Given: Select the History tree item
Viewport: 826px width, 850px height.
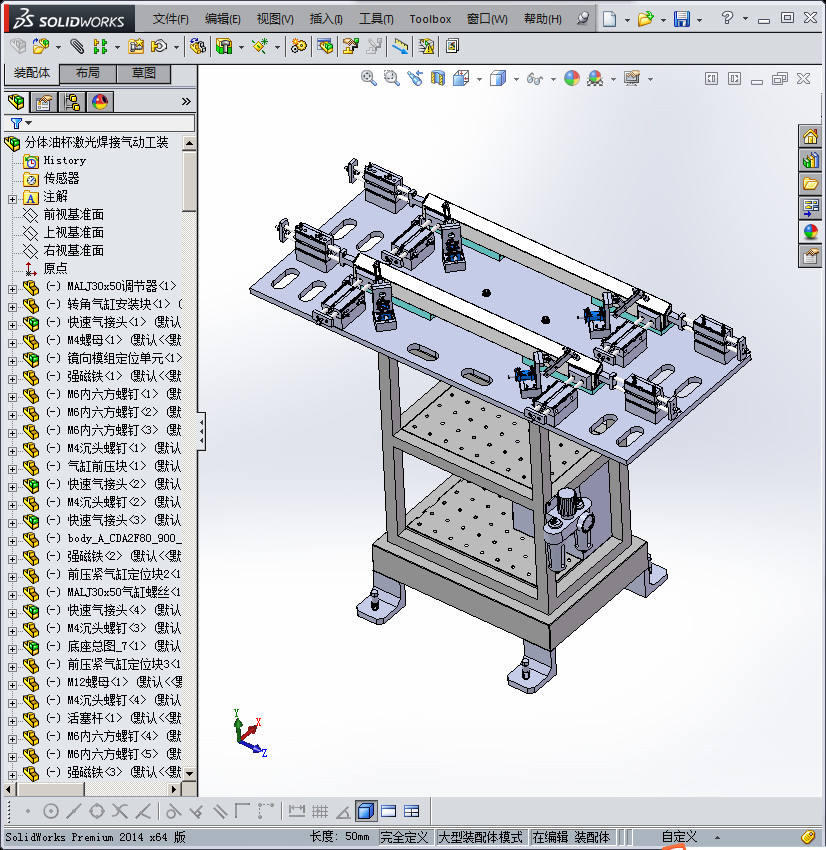Looking at the screenshot, I should [x=64, y=160].
